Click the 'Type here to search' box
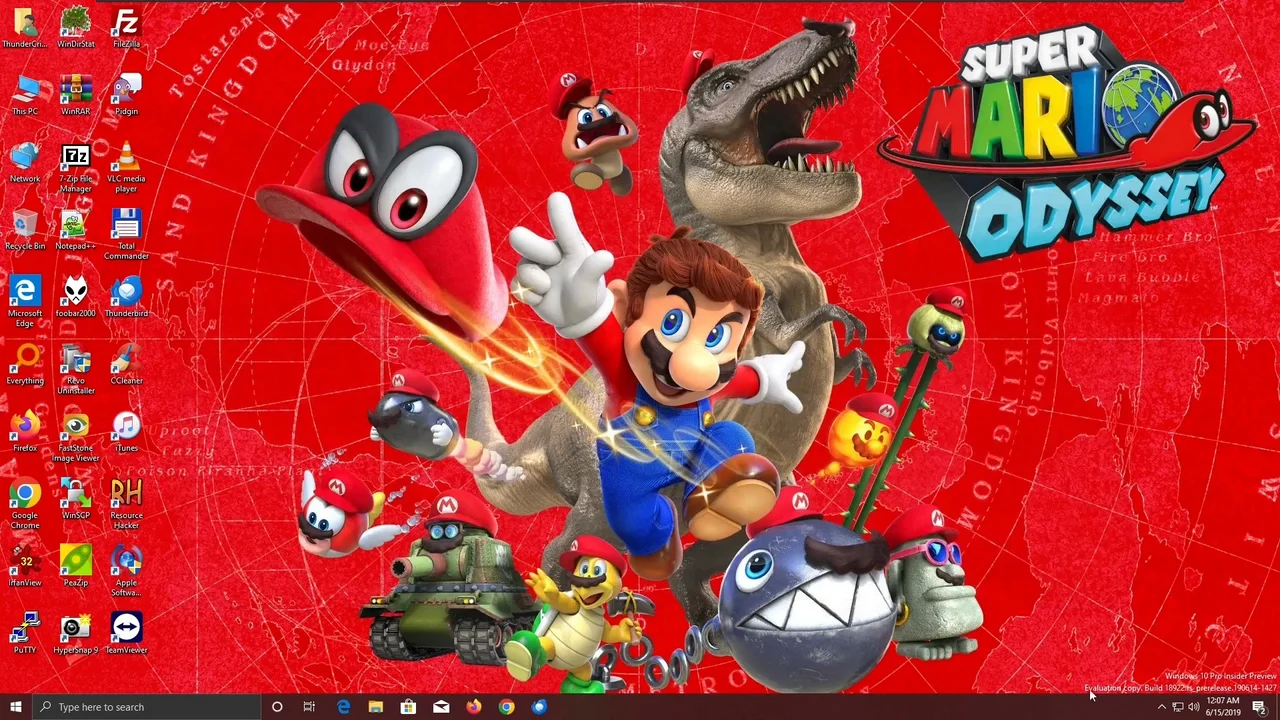 [146, 707]
